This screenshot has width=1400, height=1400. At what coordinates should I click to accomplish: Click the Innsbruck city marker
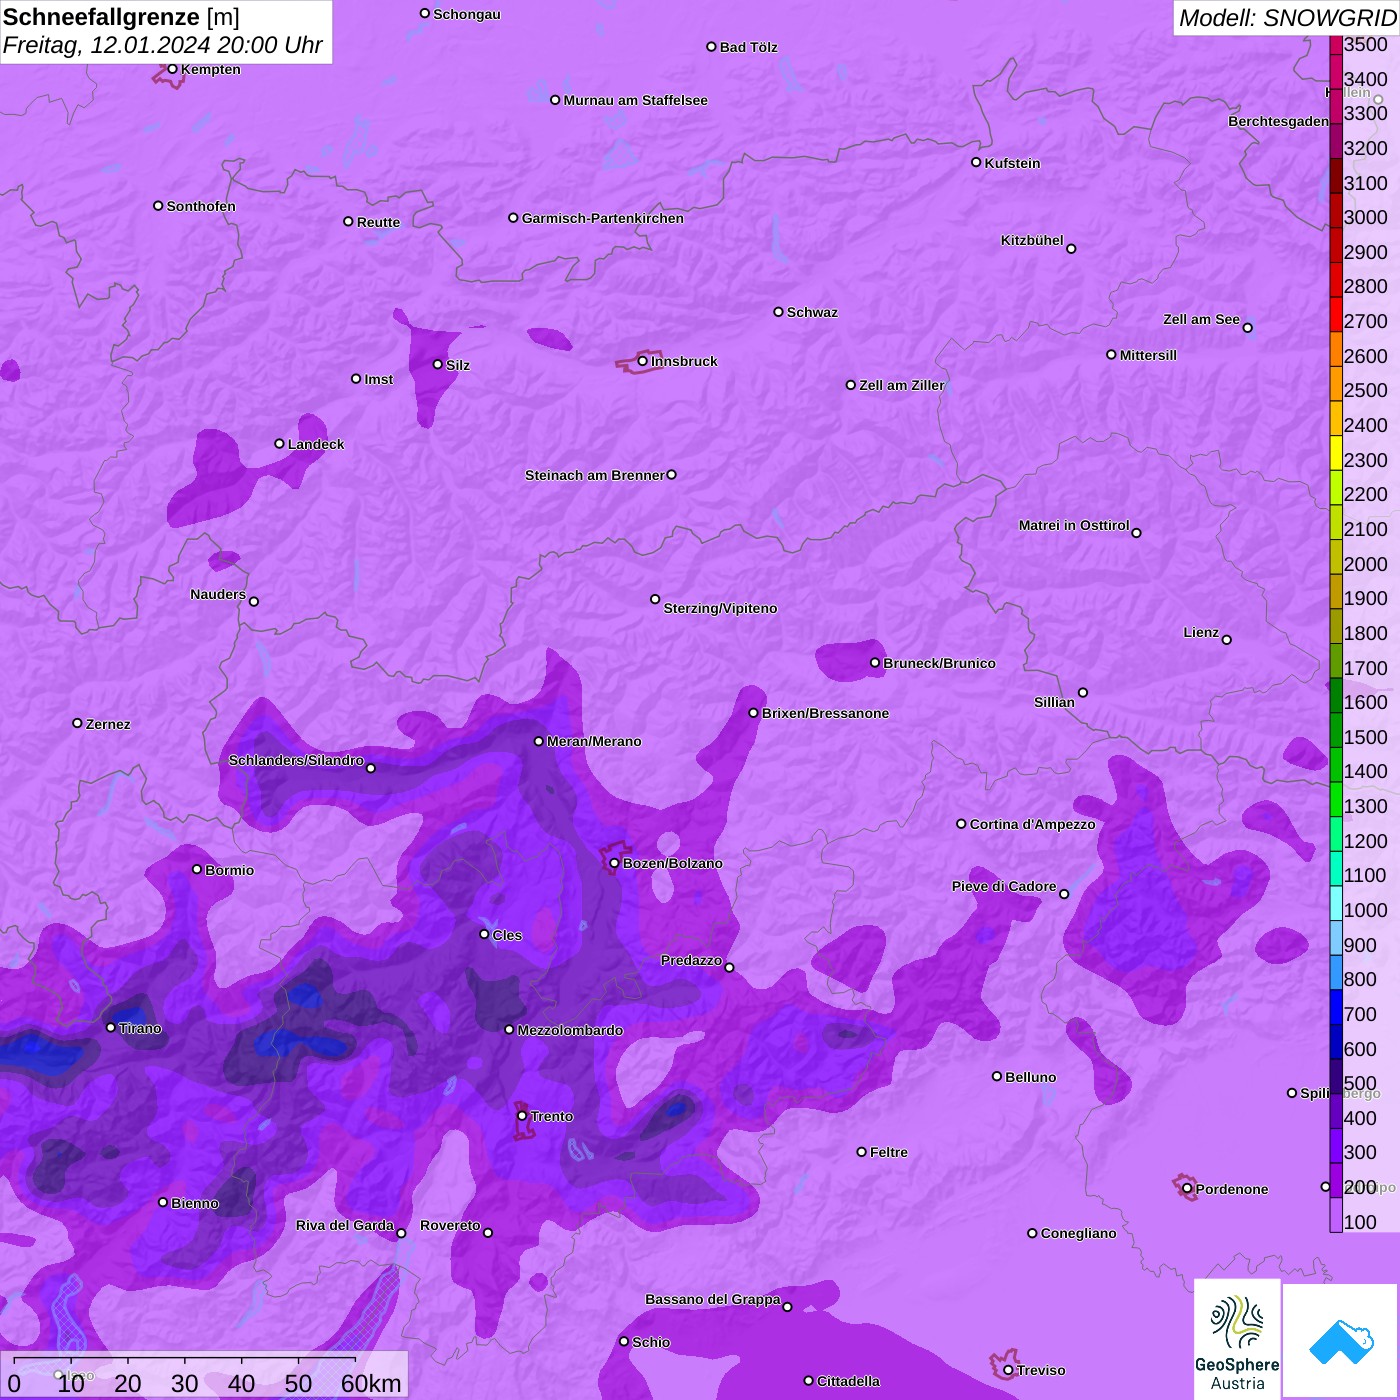point(642,361)
